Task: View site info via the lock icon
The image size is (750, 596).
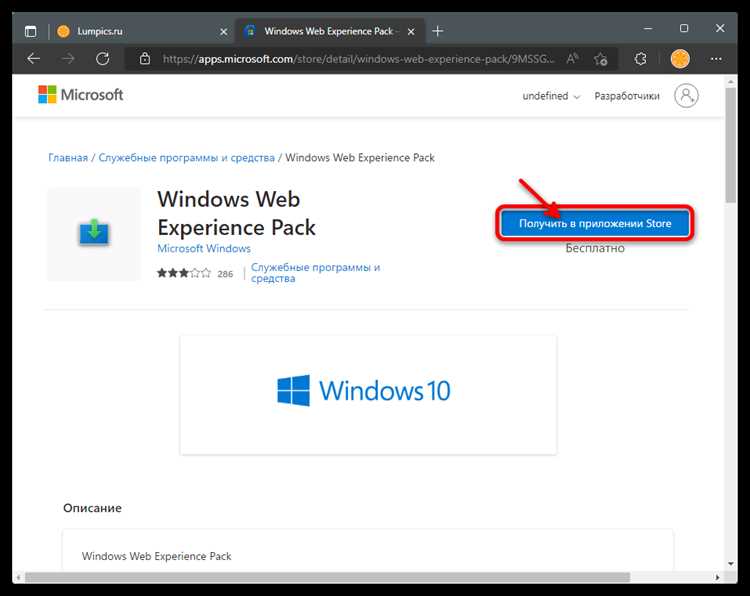Action: click(x=144, y=59)
